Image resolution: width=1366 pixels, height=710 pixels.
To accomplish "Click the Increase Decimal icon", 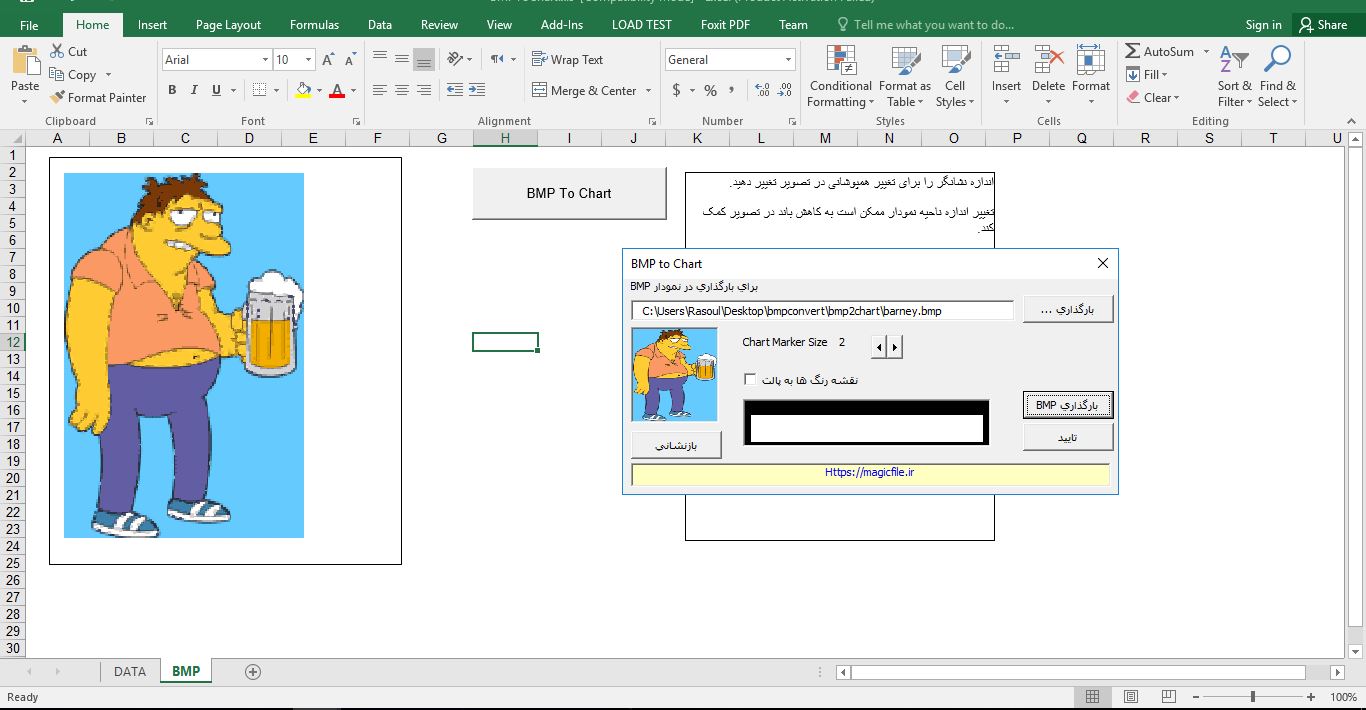I will coord(763,90).
